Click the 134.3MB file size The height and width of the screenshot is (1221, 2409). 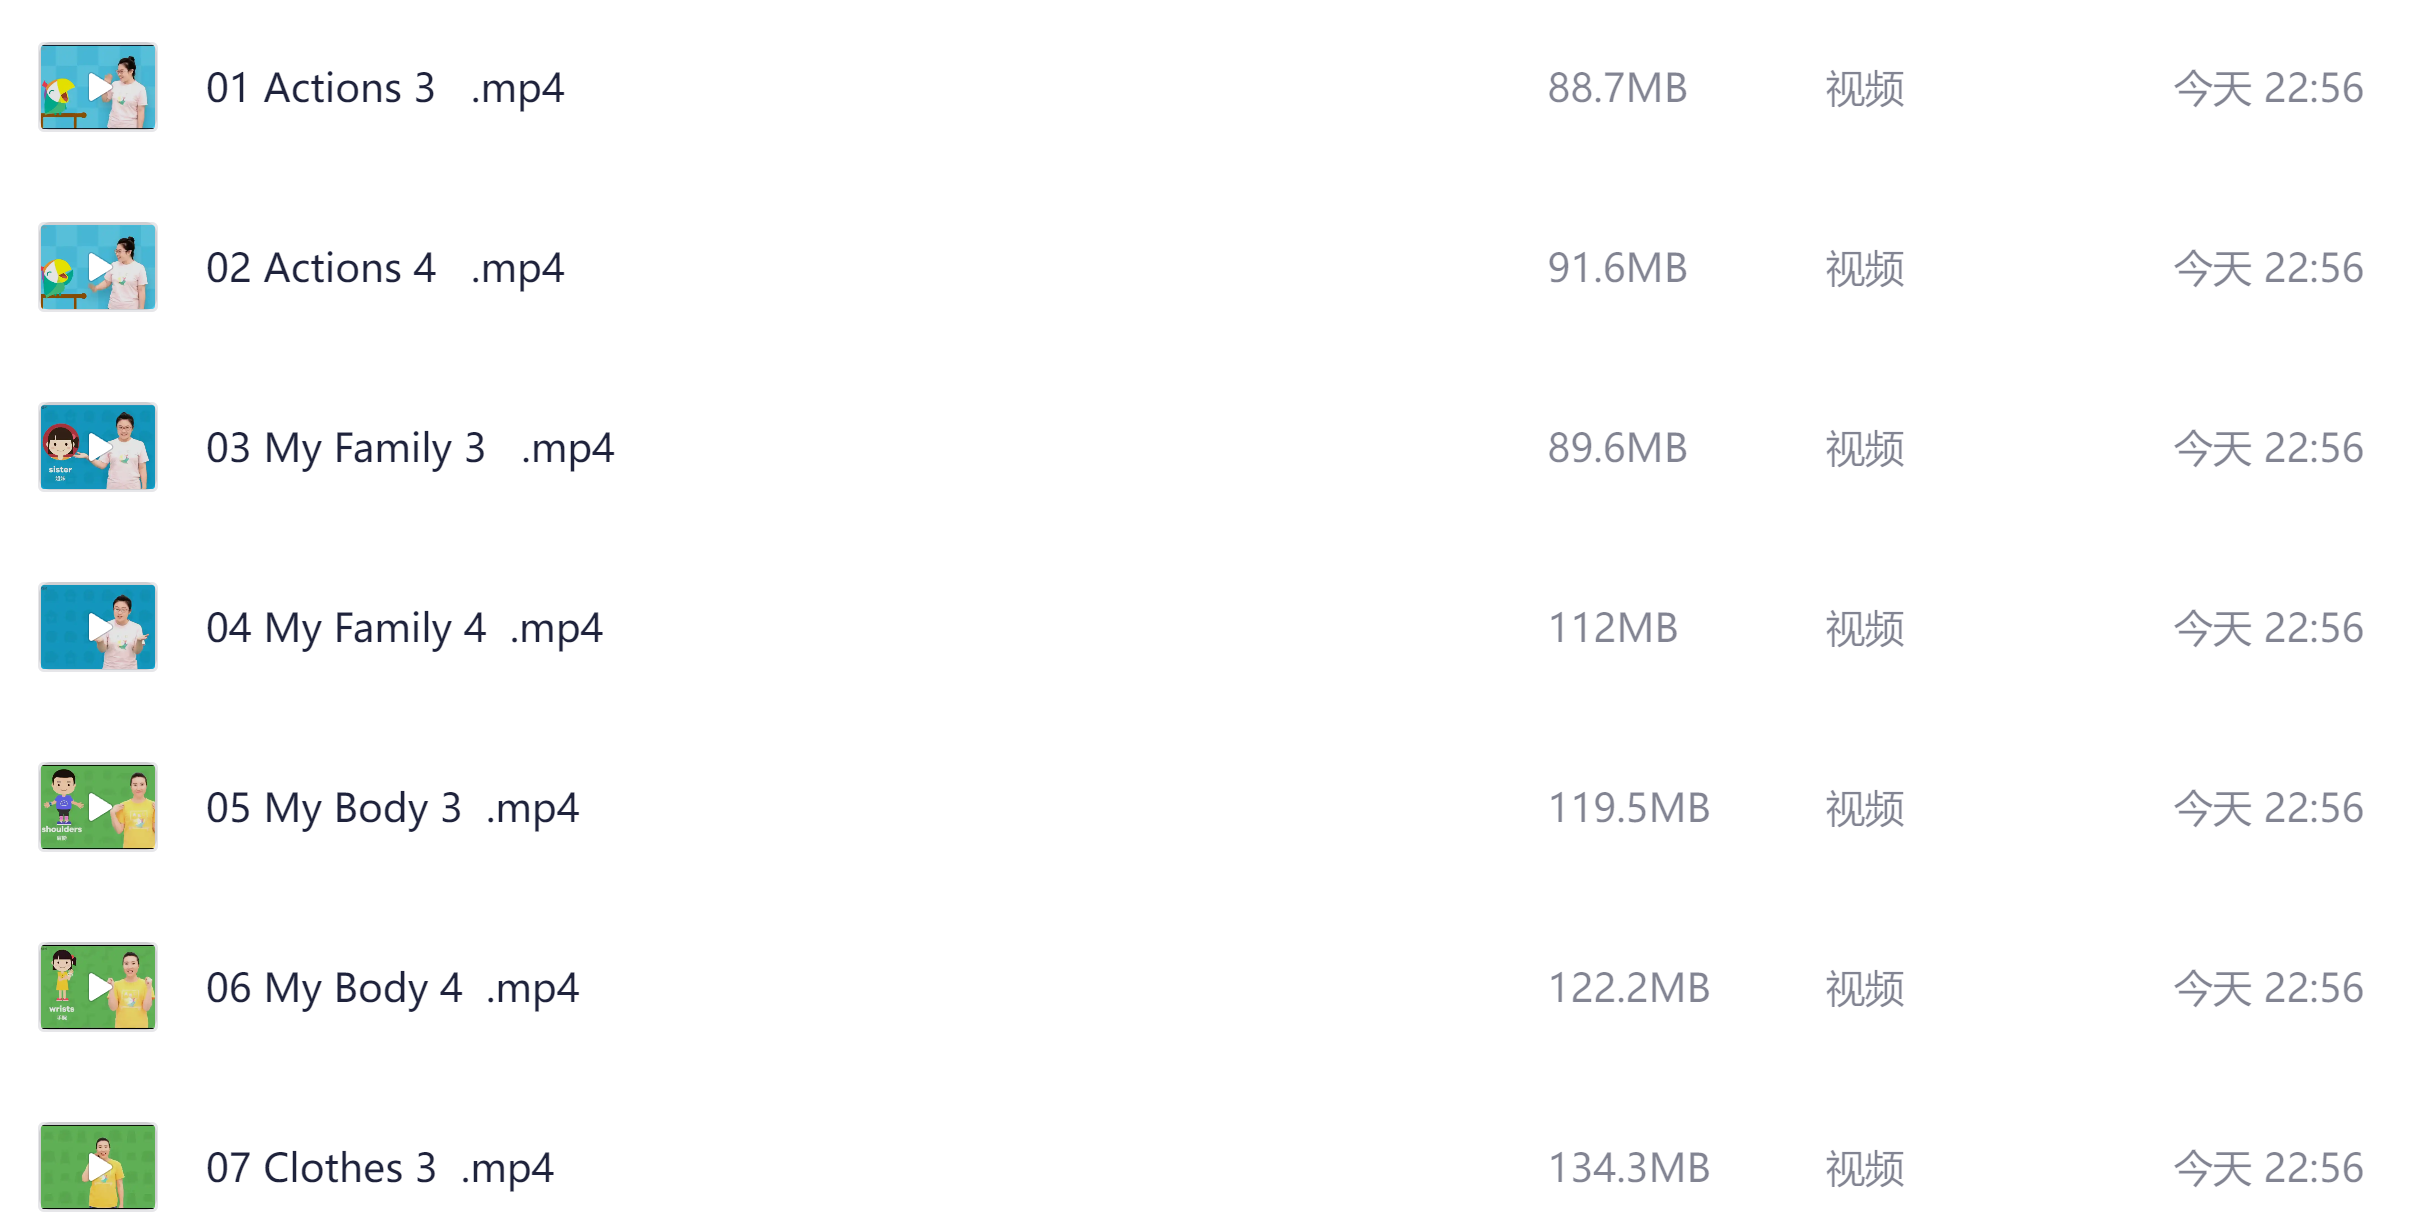[x=1628, y=1168]
